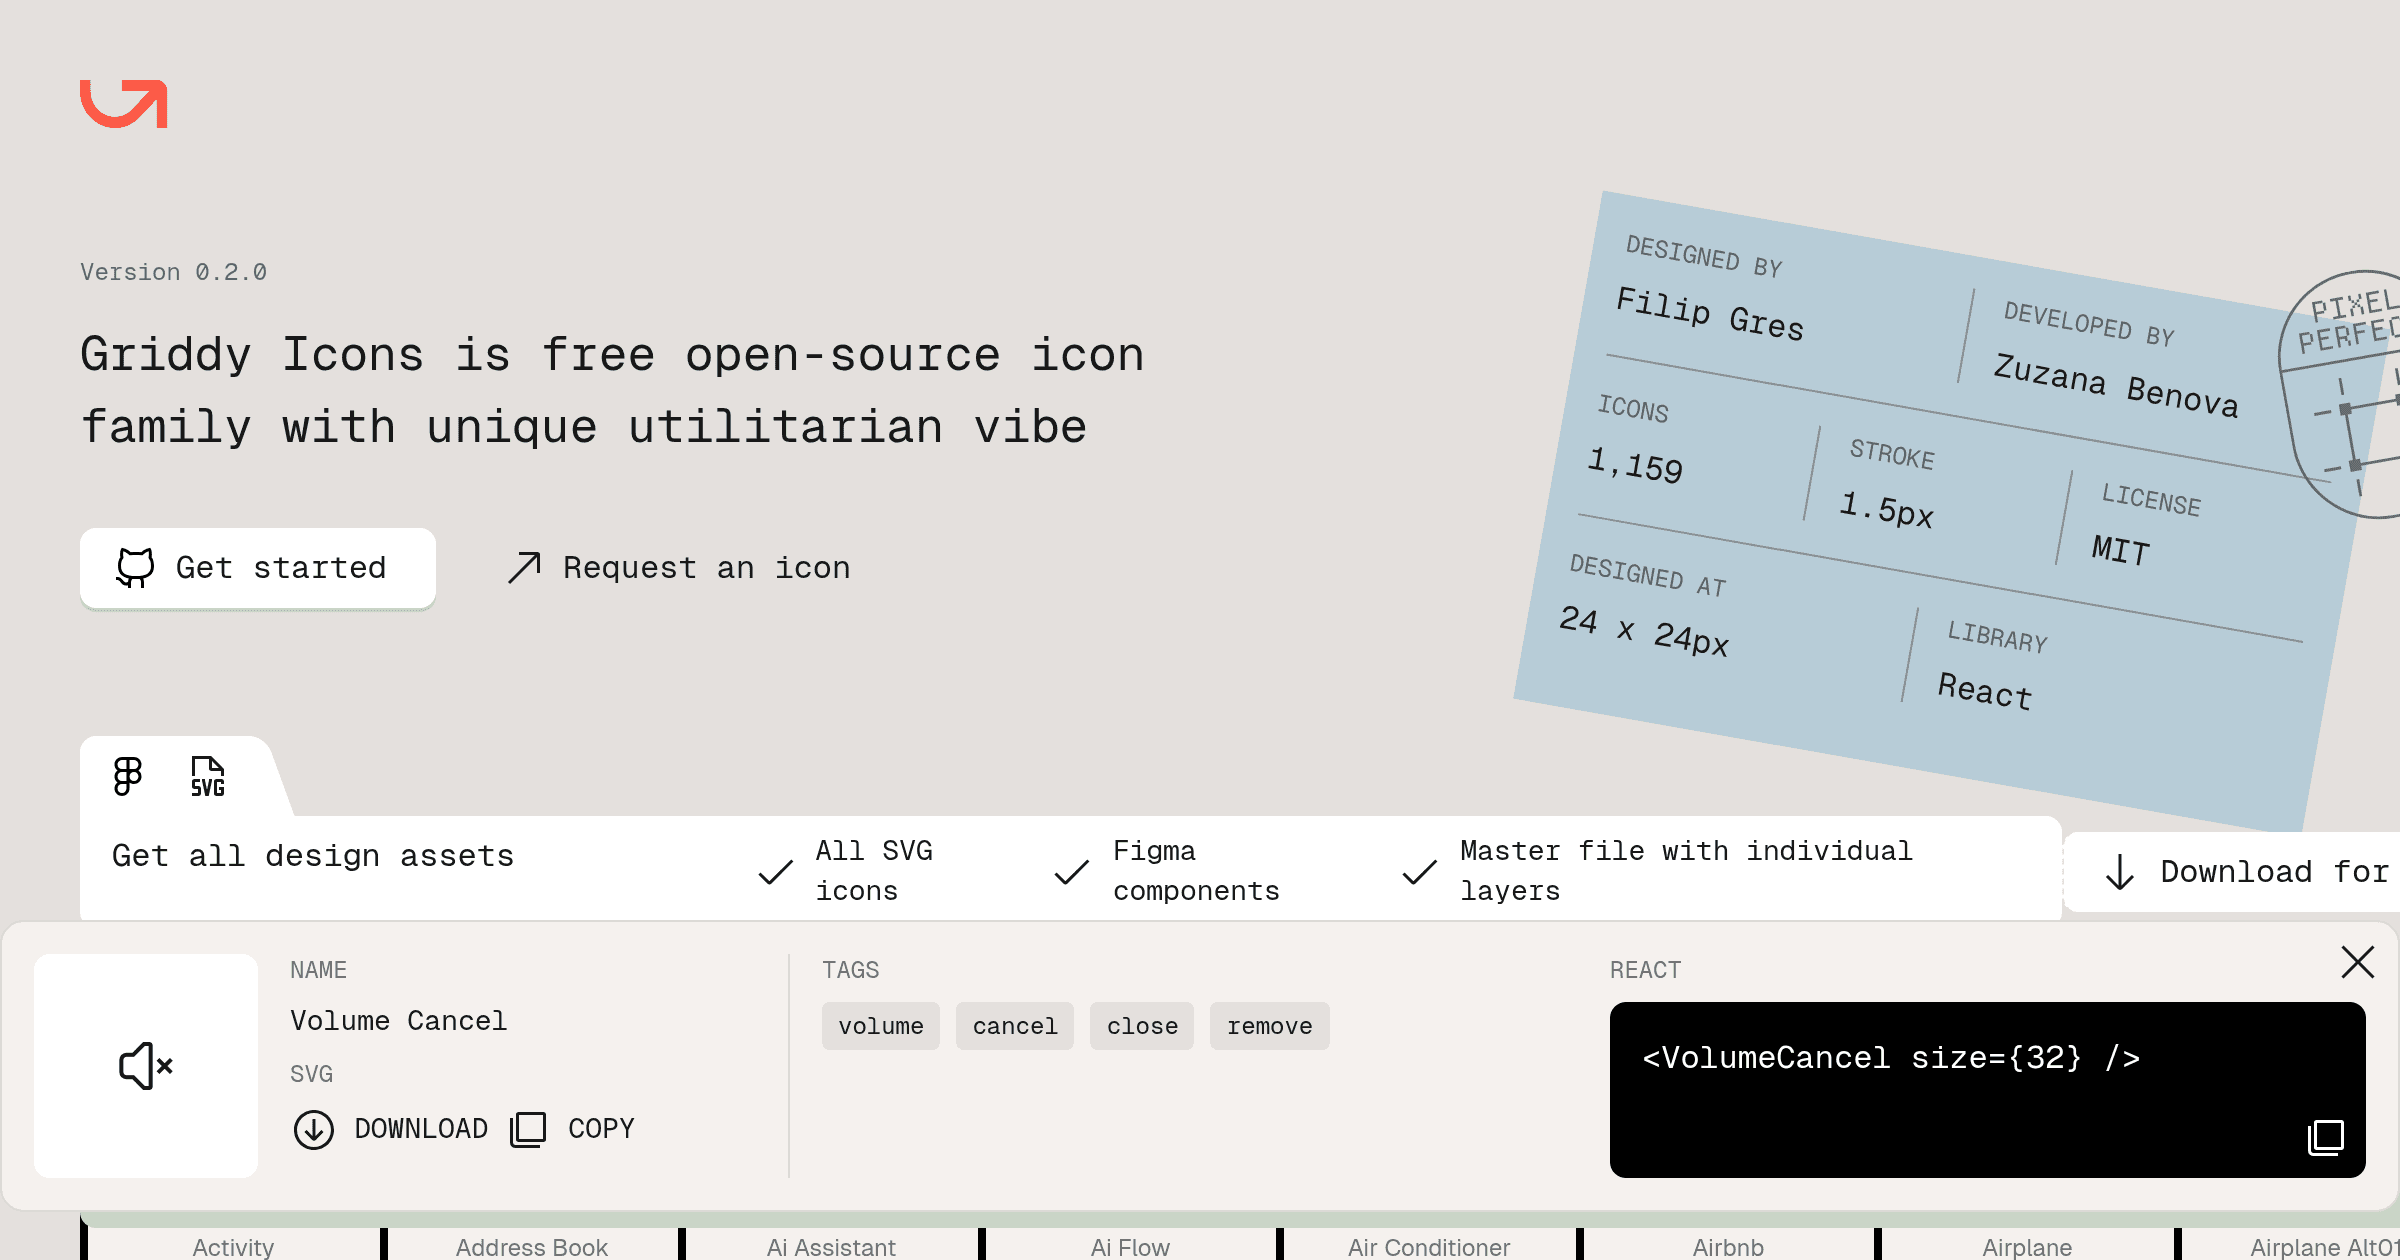Image resolution: width=2400 pixels, height=1260 pixels.
Task: Click the circled download arrow icon
Action: [x=313, y=1130]
